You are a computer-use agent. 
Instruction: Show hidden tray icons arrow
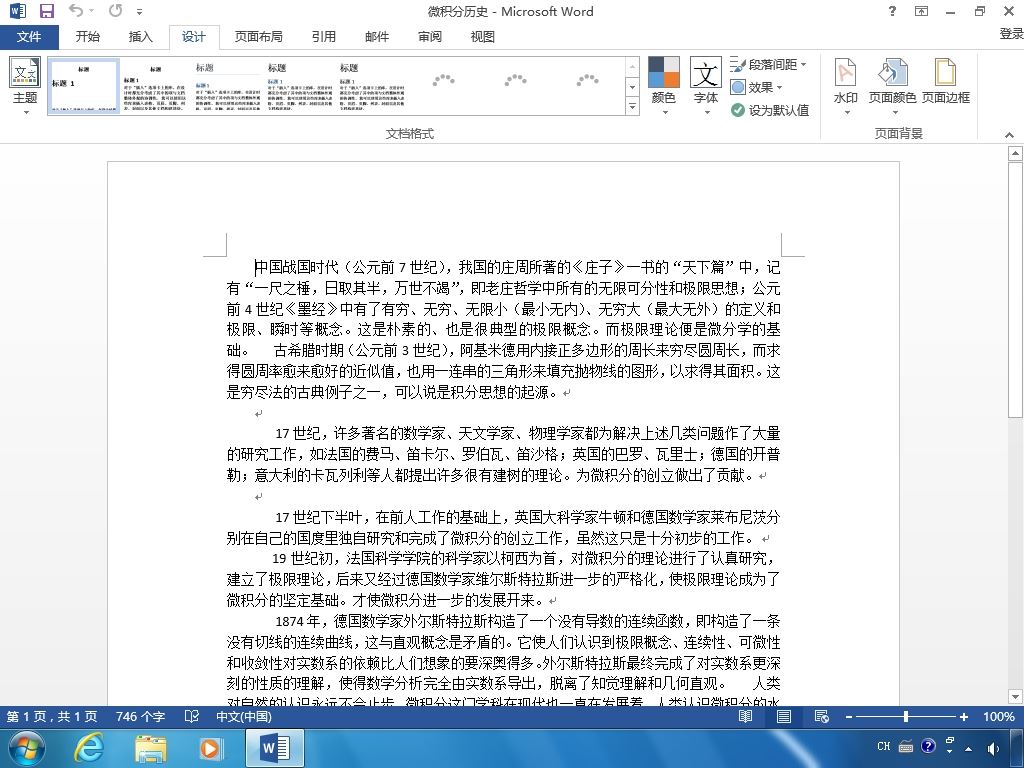968,749
